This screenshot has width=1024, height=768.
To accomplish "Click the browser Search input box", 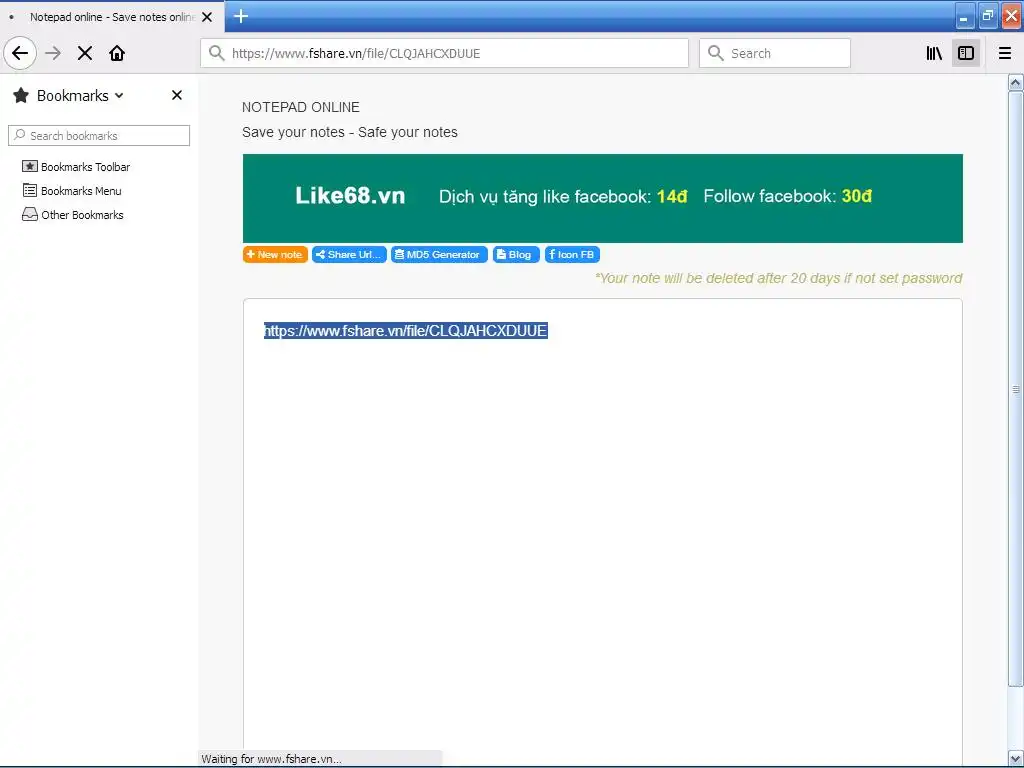I will [x=775, y=53].
